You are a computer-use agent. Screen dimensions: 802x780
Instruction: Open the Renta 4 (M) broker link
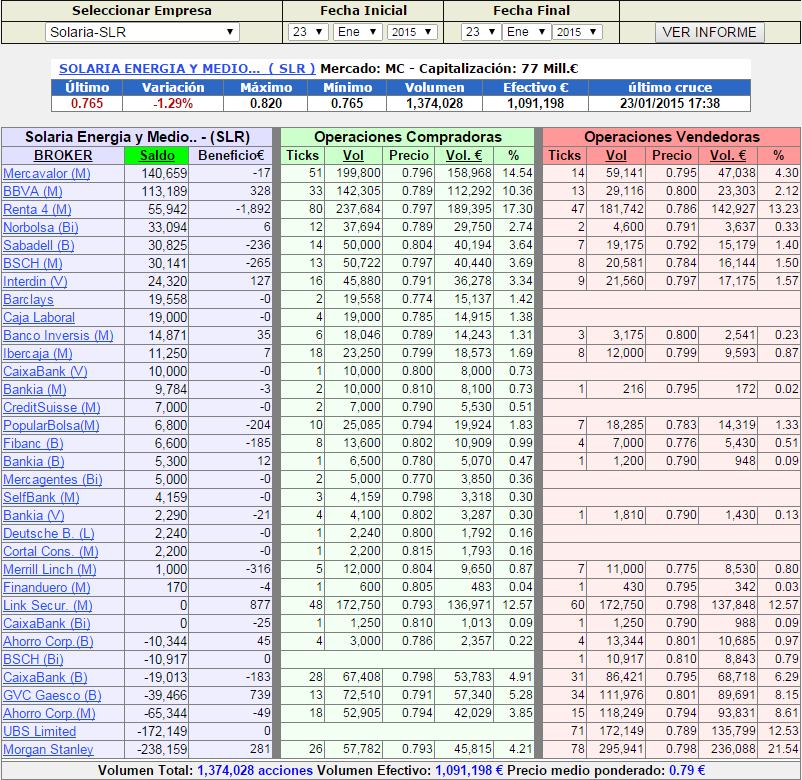pos(37,210)
